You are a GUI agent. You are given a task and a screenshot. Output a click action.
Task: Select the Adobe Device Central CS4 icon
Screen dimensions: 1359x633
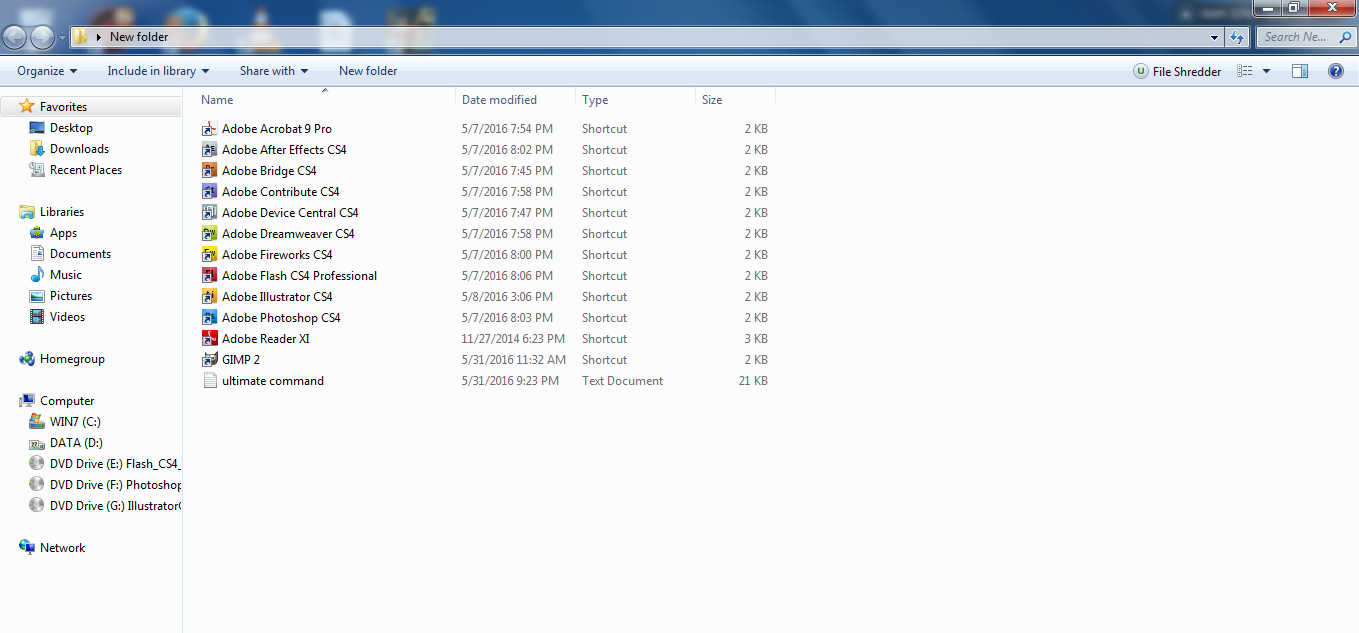210,213
